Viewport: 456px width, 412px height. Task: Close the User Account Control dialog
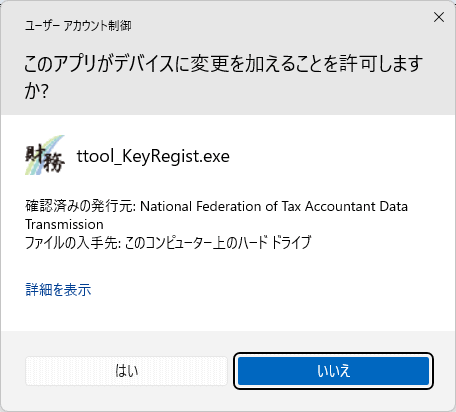point(439,17)
